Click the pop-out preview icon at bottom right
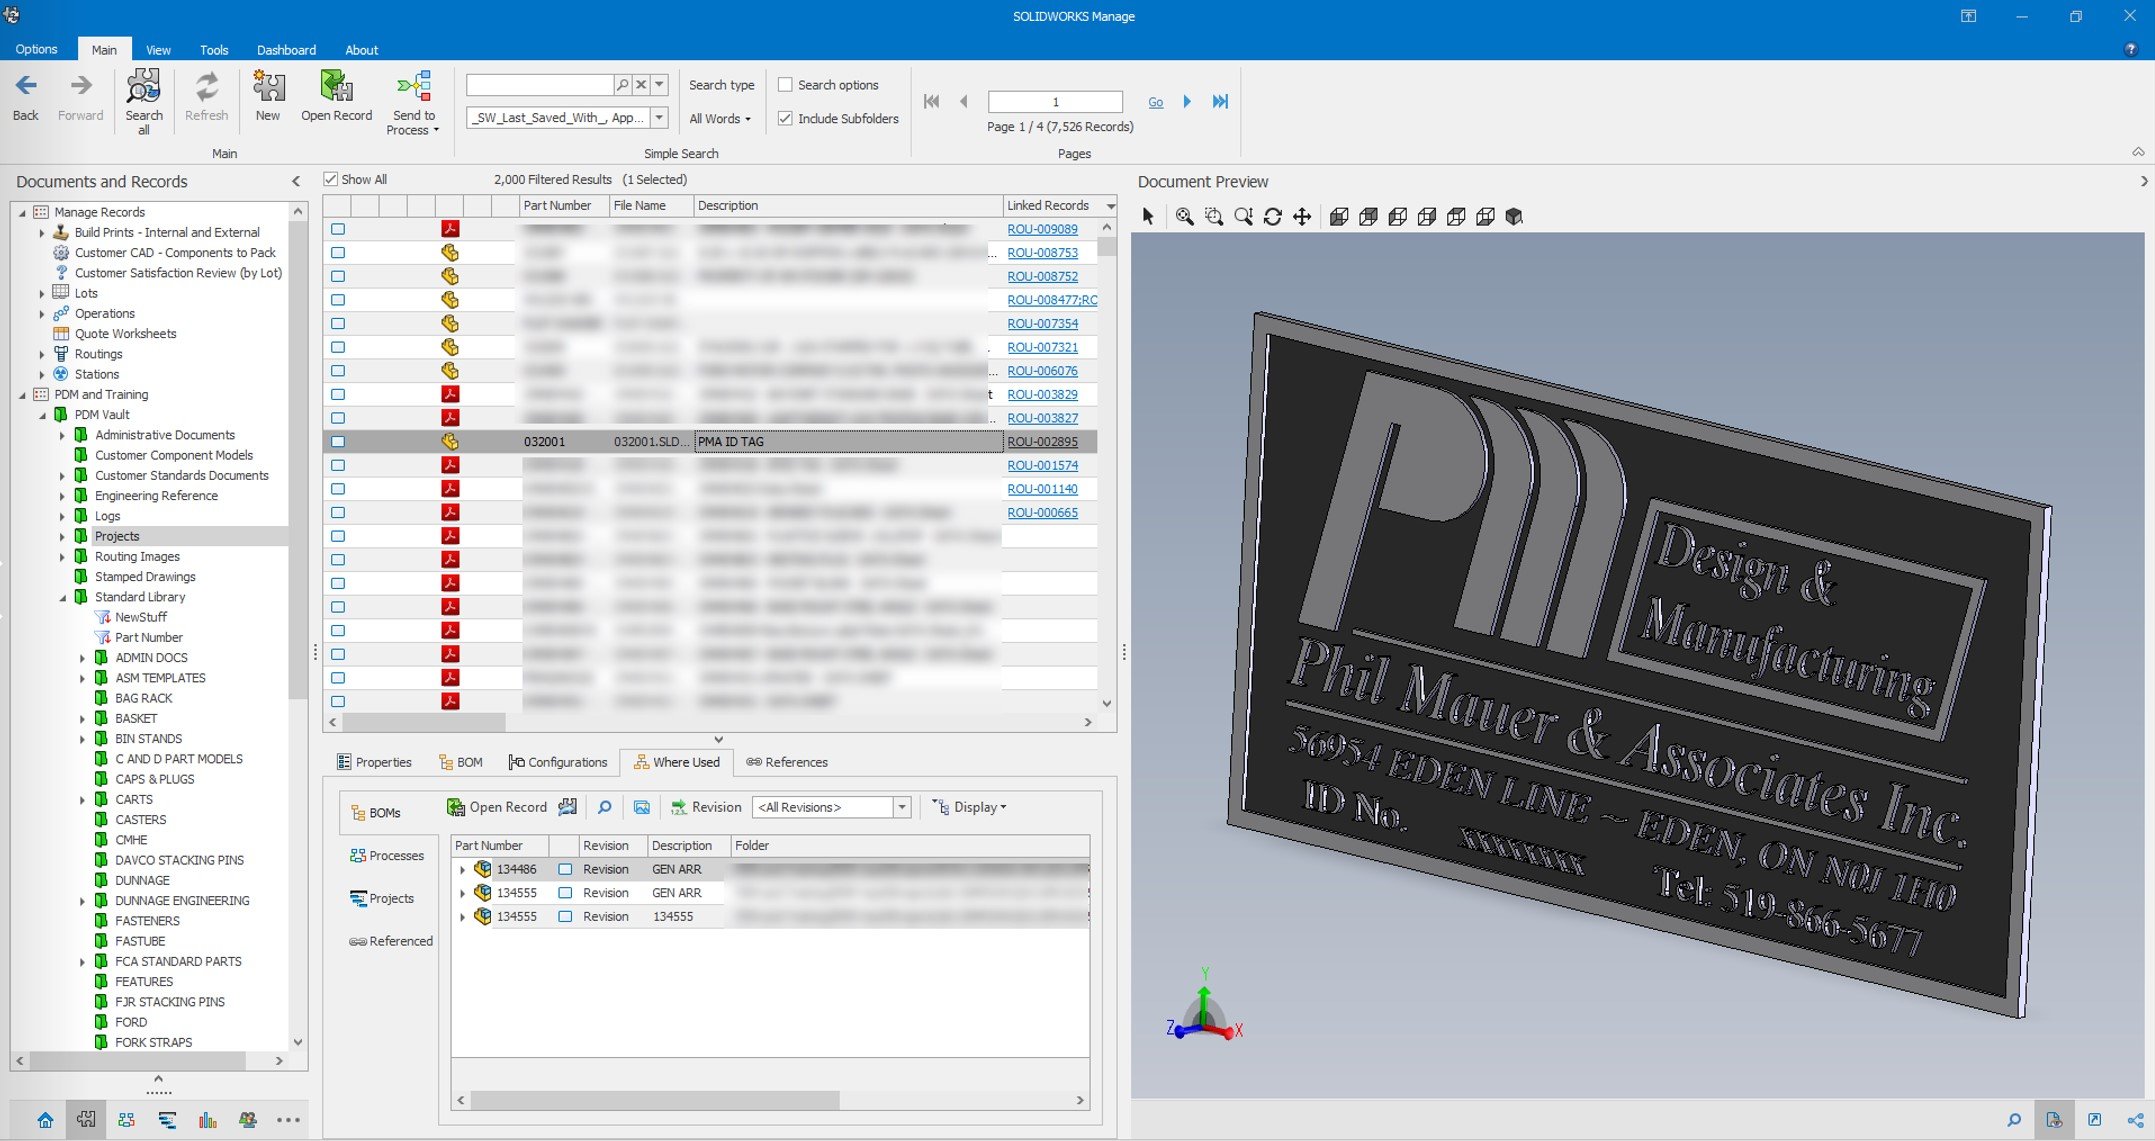Screen dimensions: 2155x1141 tap(2095, 1120)
